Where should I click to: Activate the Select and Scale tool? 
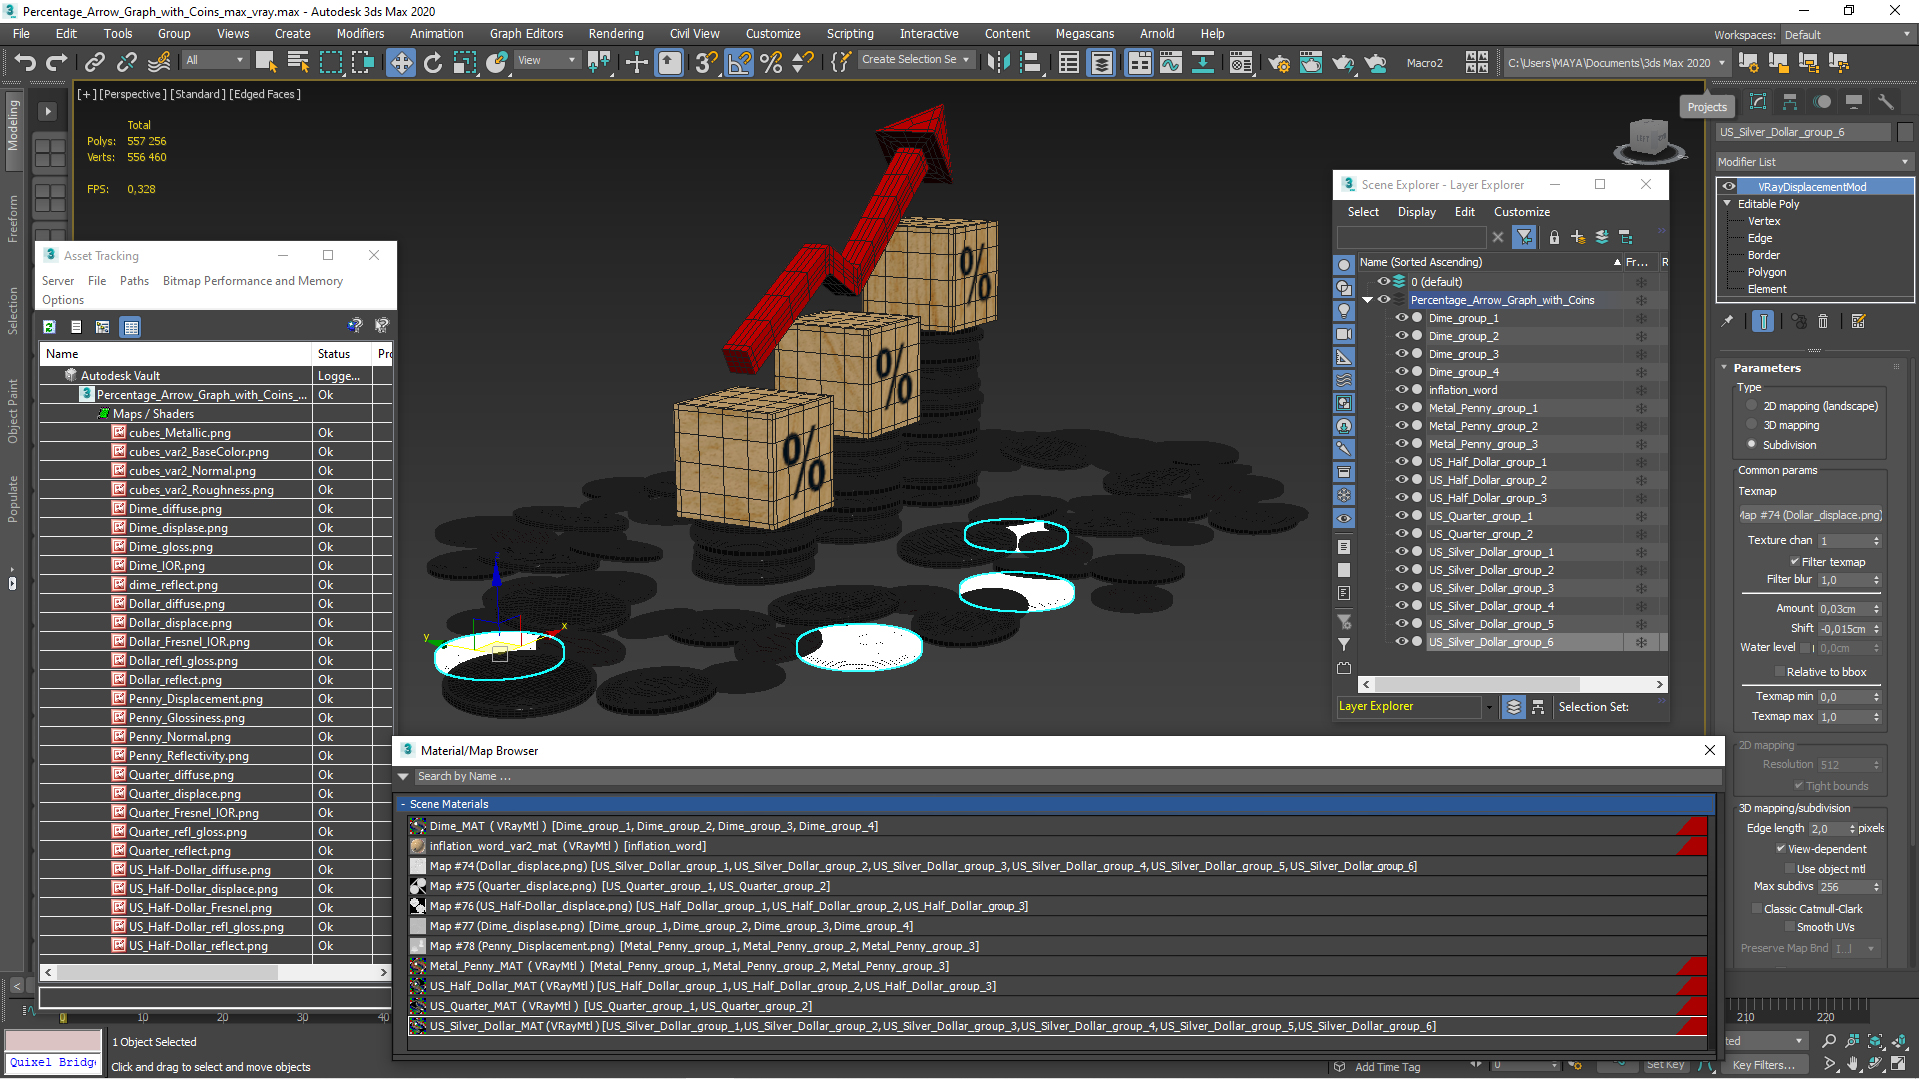[465, 63]
